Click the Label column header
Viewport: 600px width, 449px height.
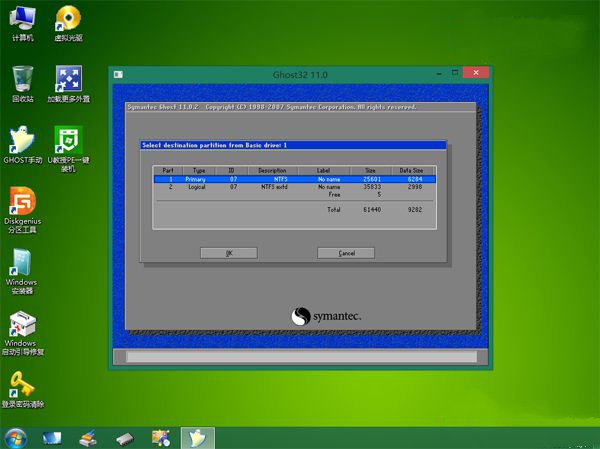323,170
